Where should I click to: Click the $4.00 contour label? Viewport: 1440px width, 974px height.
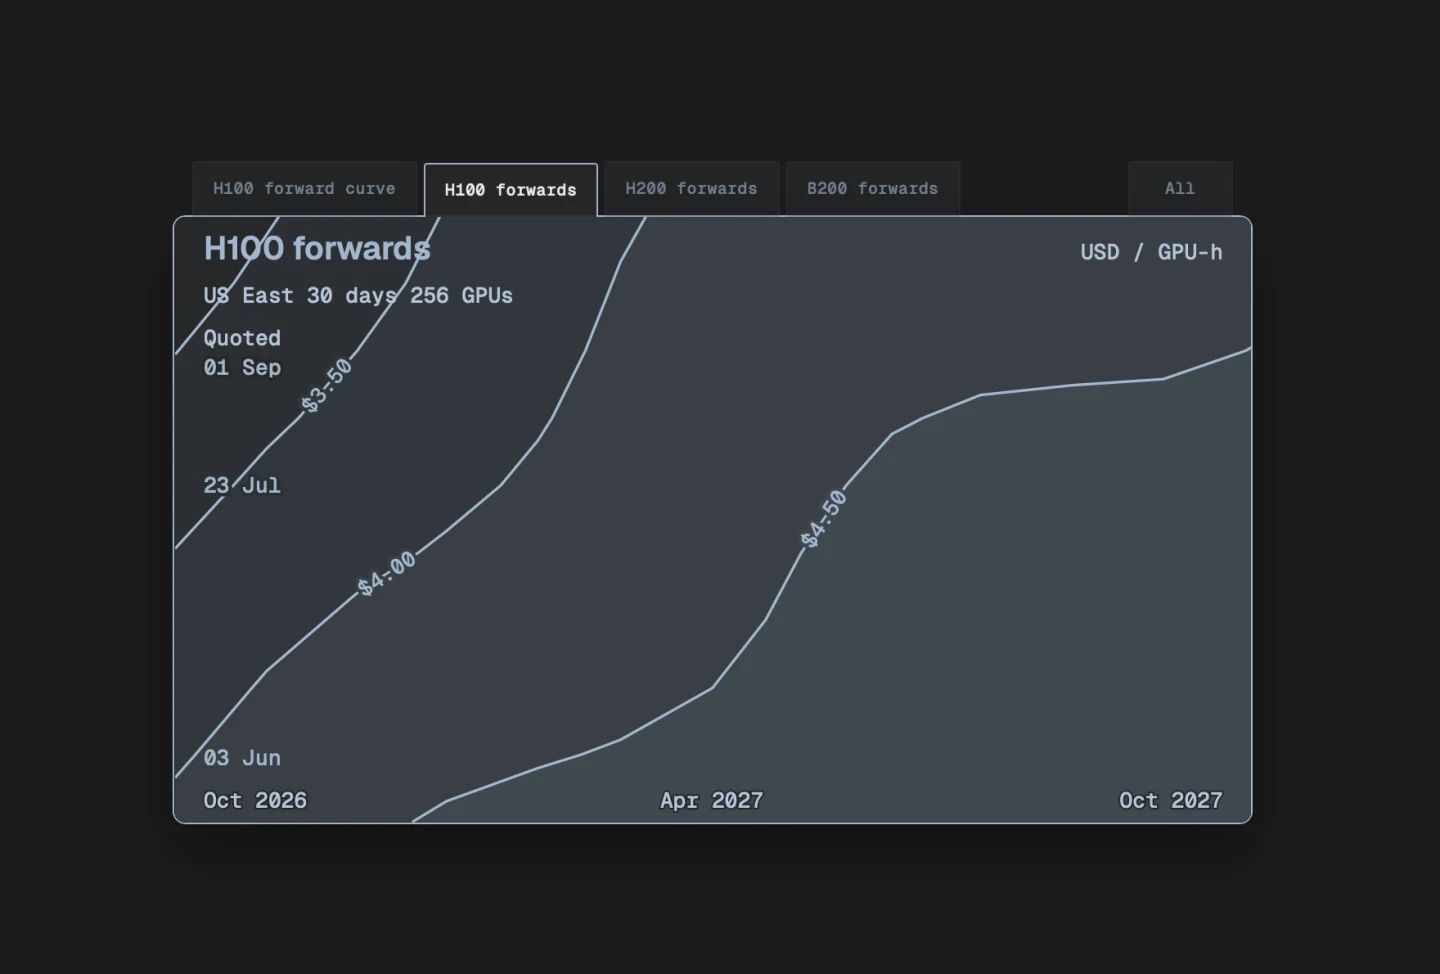tap(387, 575)
